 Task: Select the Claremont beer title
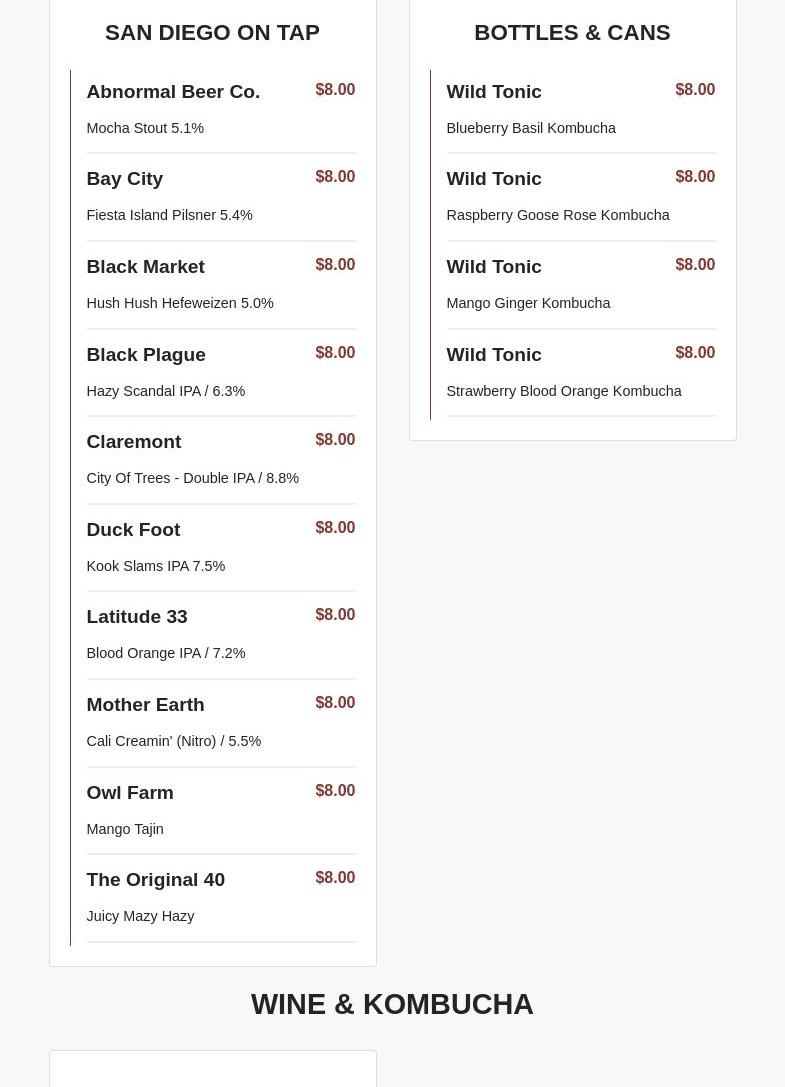click(133, 442)
